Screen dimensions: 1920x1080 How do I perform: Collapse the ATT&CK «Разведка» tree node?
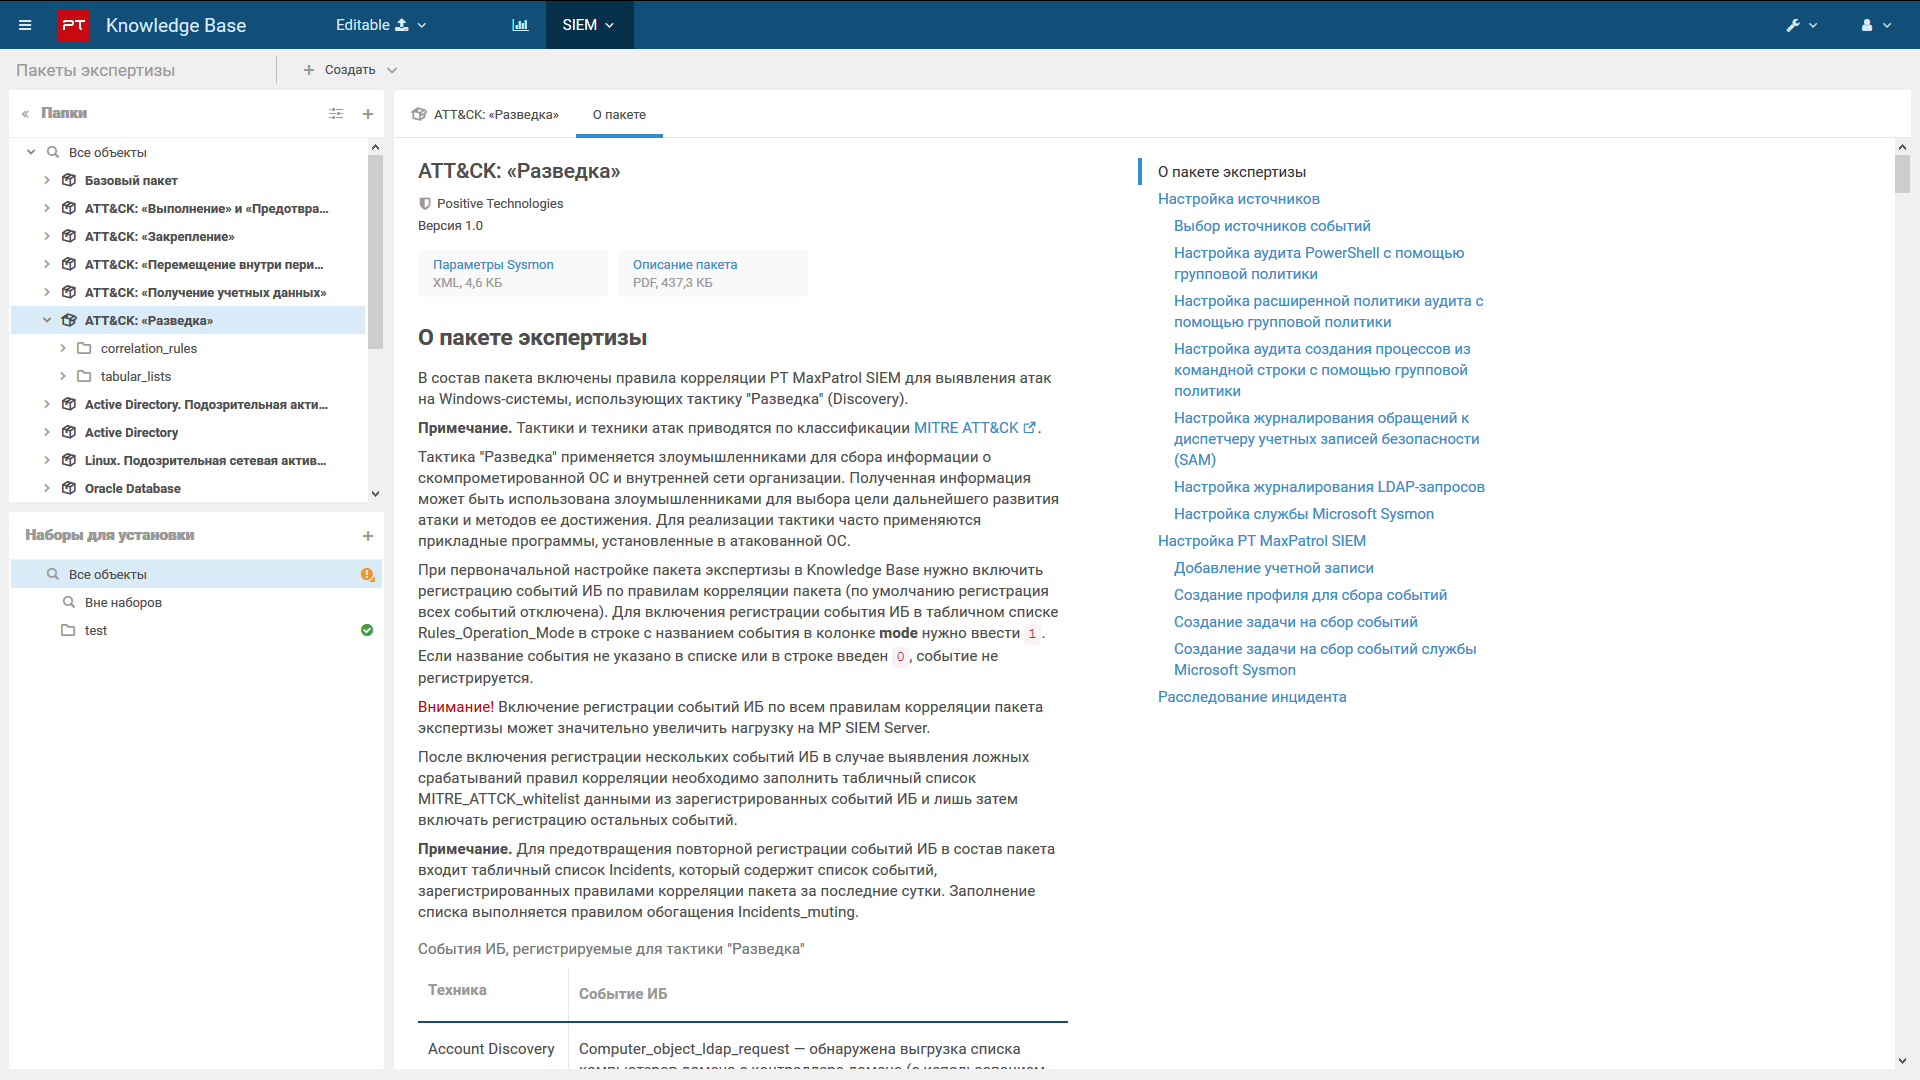click(x=47, y=321)
